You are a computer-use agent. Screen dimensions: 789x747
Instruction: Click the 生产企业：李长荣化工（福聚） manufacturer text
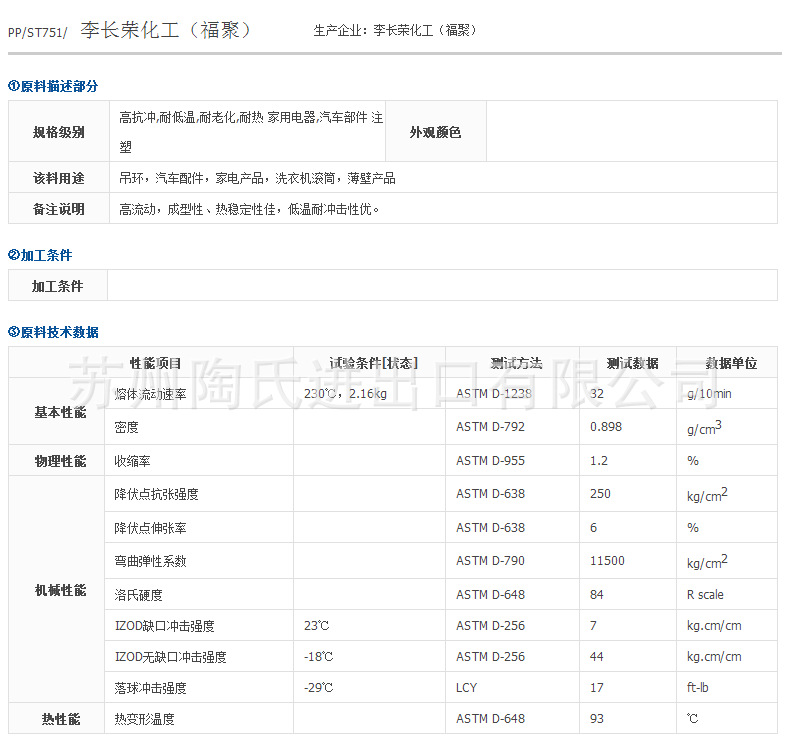click(x=395, y=31)
